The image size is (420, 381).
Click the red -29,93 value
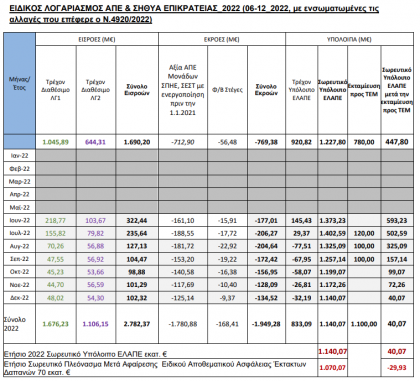397,368
